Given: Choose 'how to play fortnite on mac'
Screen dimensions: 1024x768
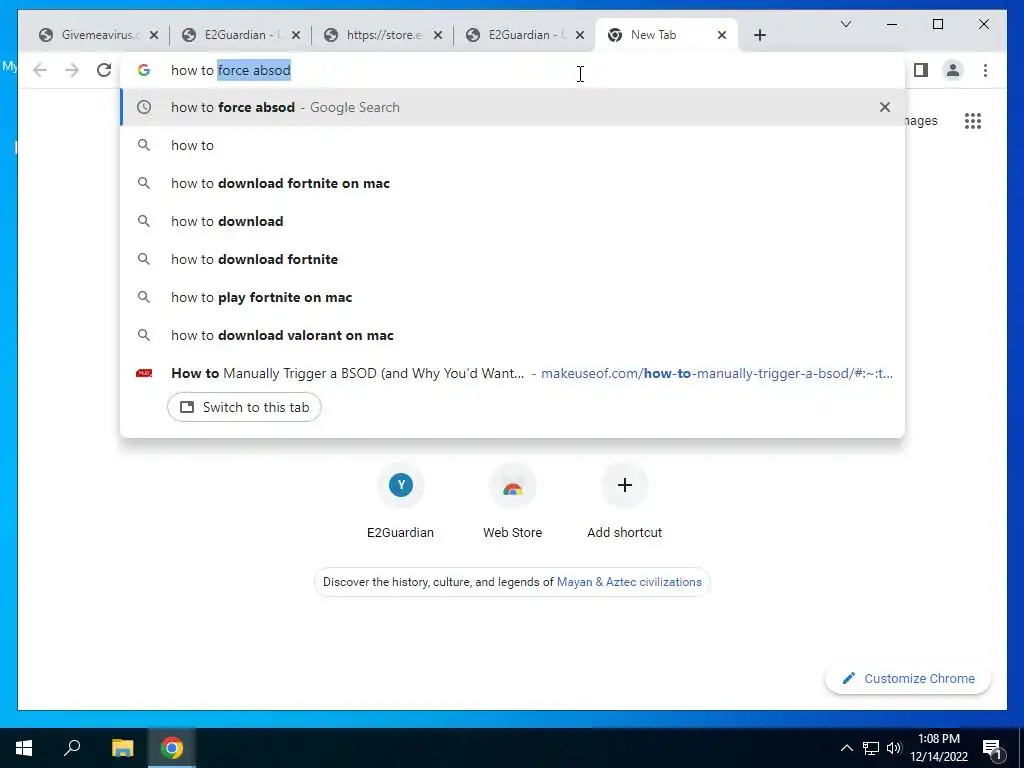Looking at the screenshot, I should pos(513,297).
